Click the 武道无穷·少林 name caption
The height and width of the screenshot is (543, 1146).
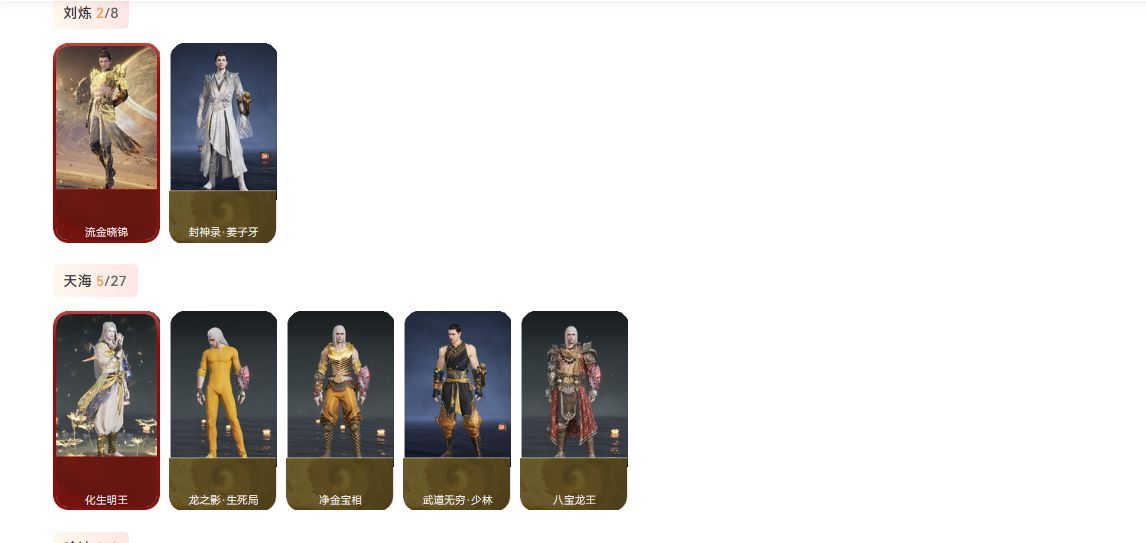click(458, 501)
